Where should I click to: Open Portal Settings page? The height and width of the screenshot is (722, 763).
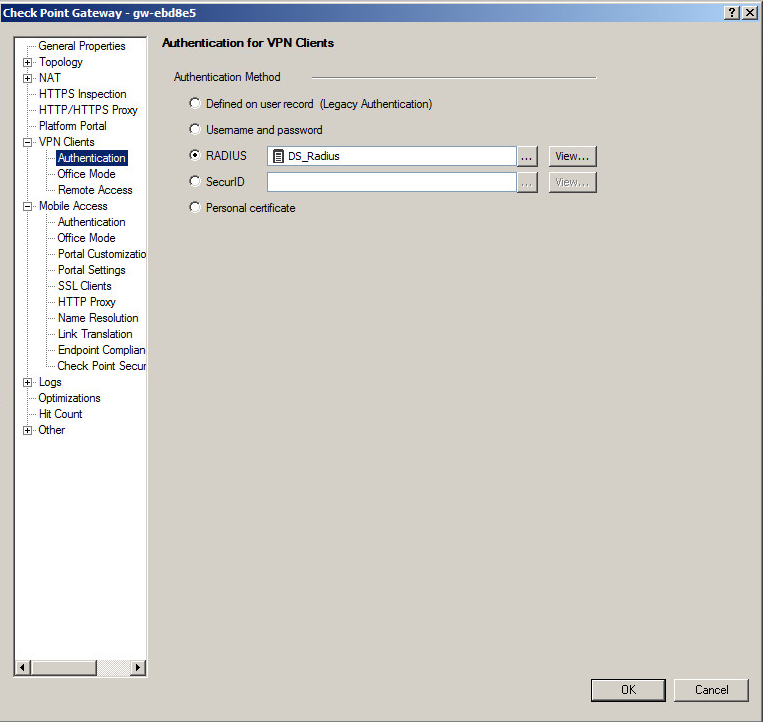[91, 270]
